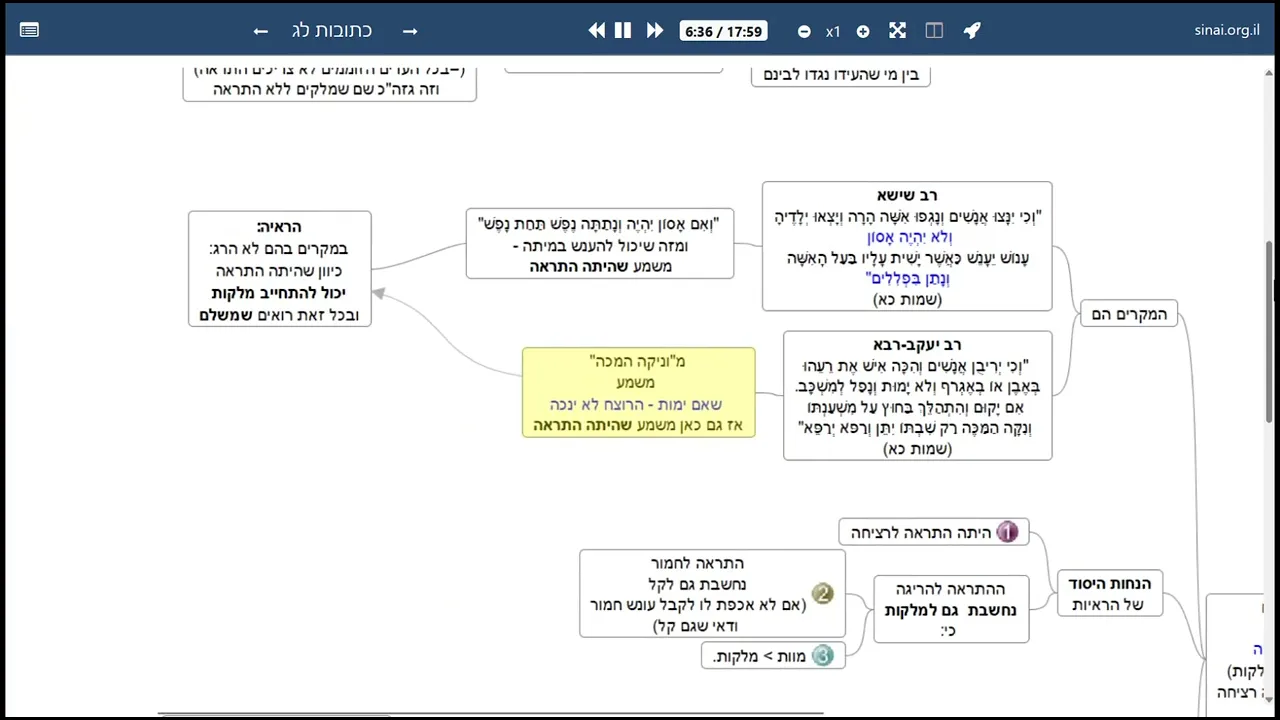Select the רב יעקב-רבא verse node

pyautogui.click(x=917, y=396)
